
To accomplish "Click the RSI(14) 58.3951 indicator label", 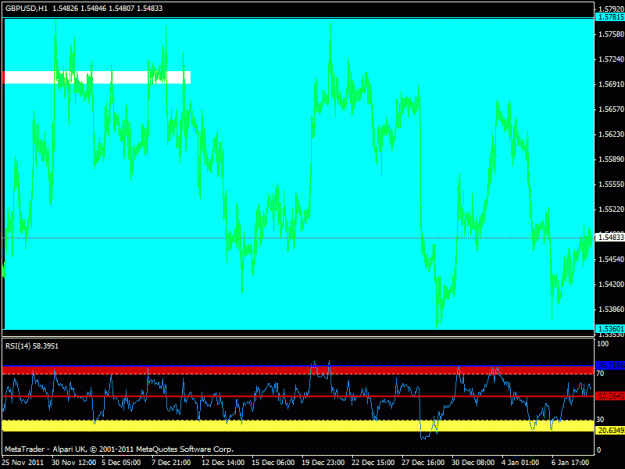I will (32, 346).
